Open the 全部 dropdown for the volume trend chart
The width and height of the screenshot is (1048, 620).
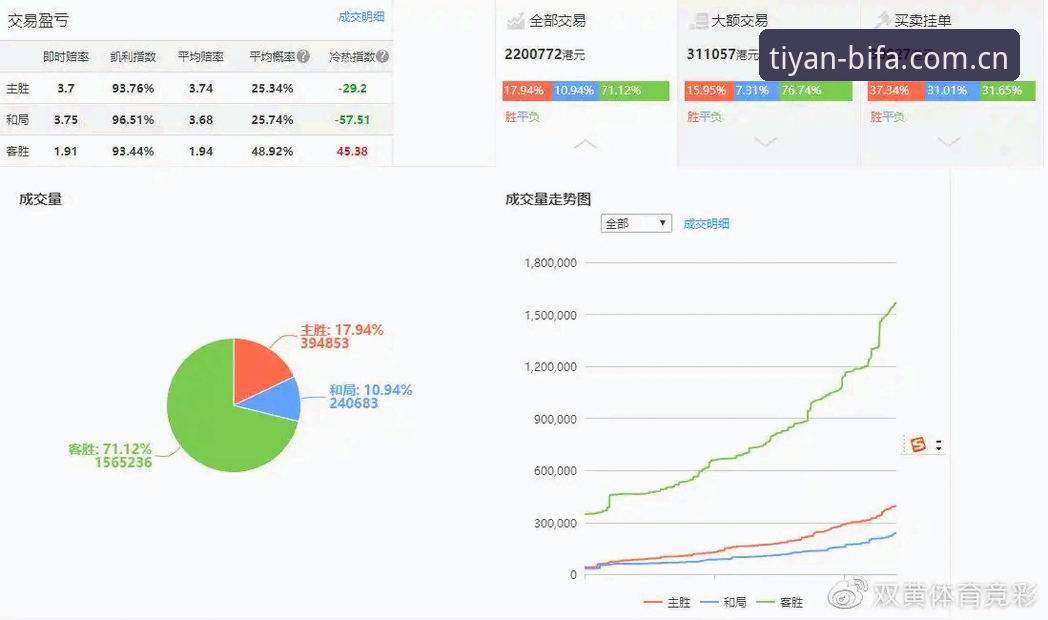636,223
